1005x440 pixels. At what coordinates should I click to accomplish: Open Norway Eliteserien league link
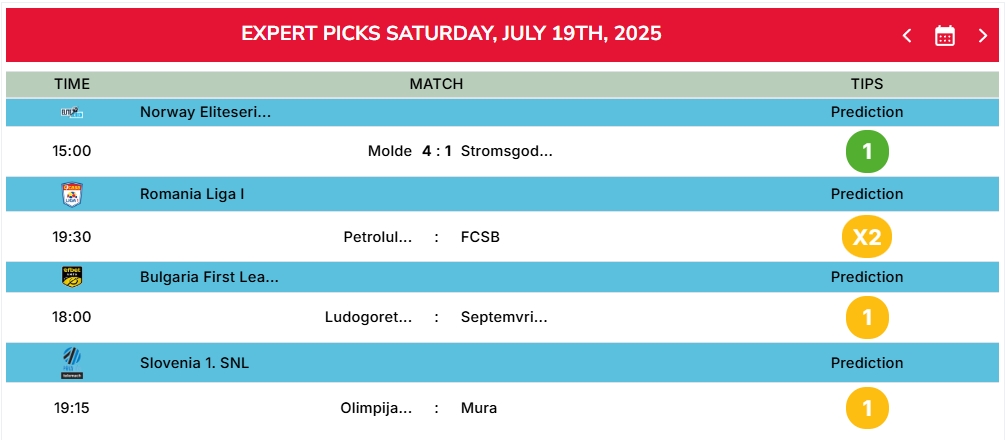[205, 112]
